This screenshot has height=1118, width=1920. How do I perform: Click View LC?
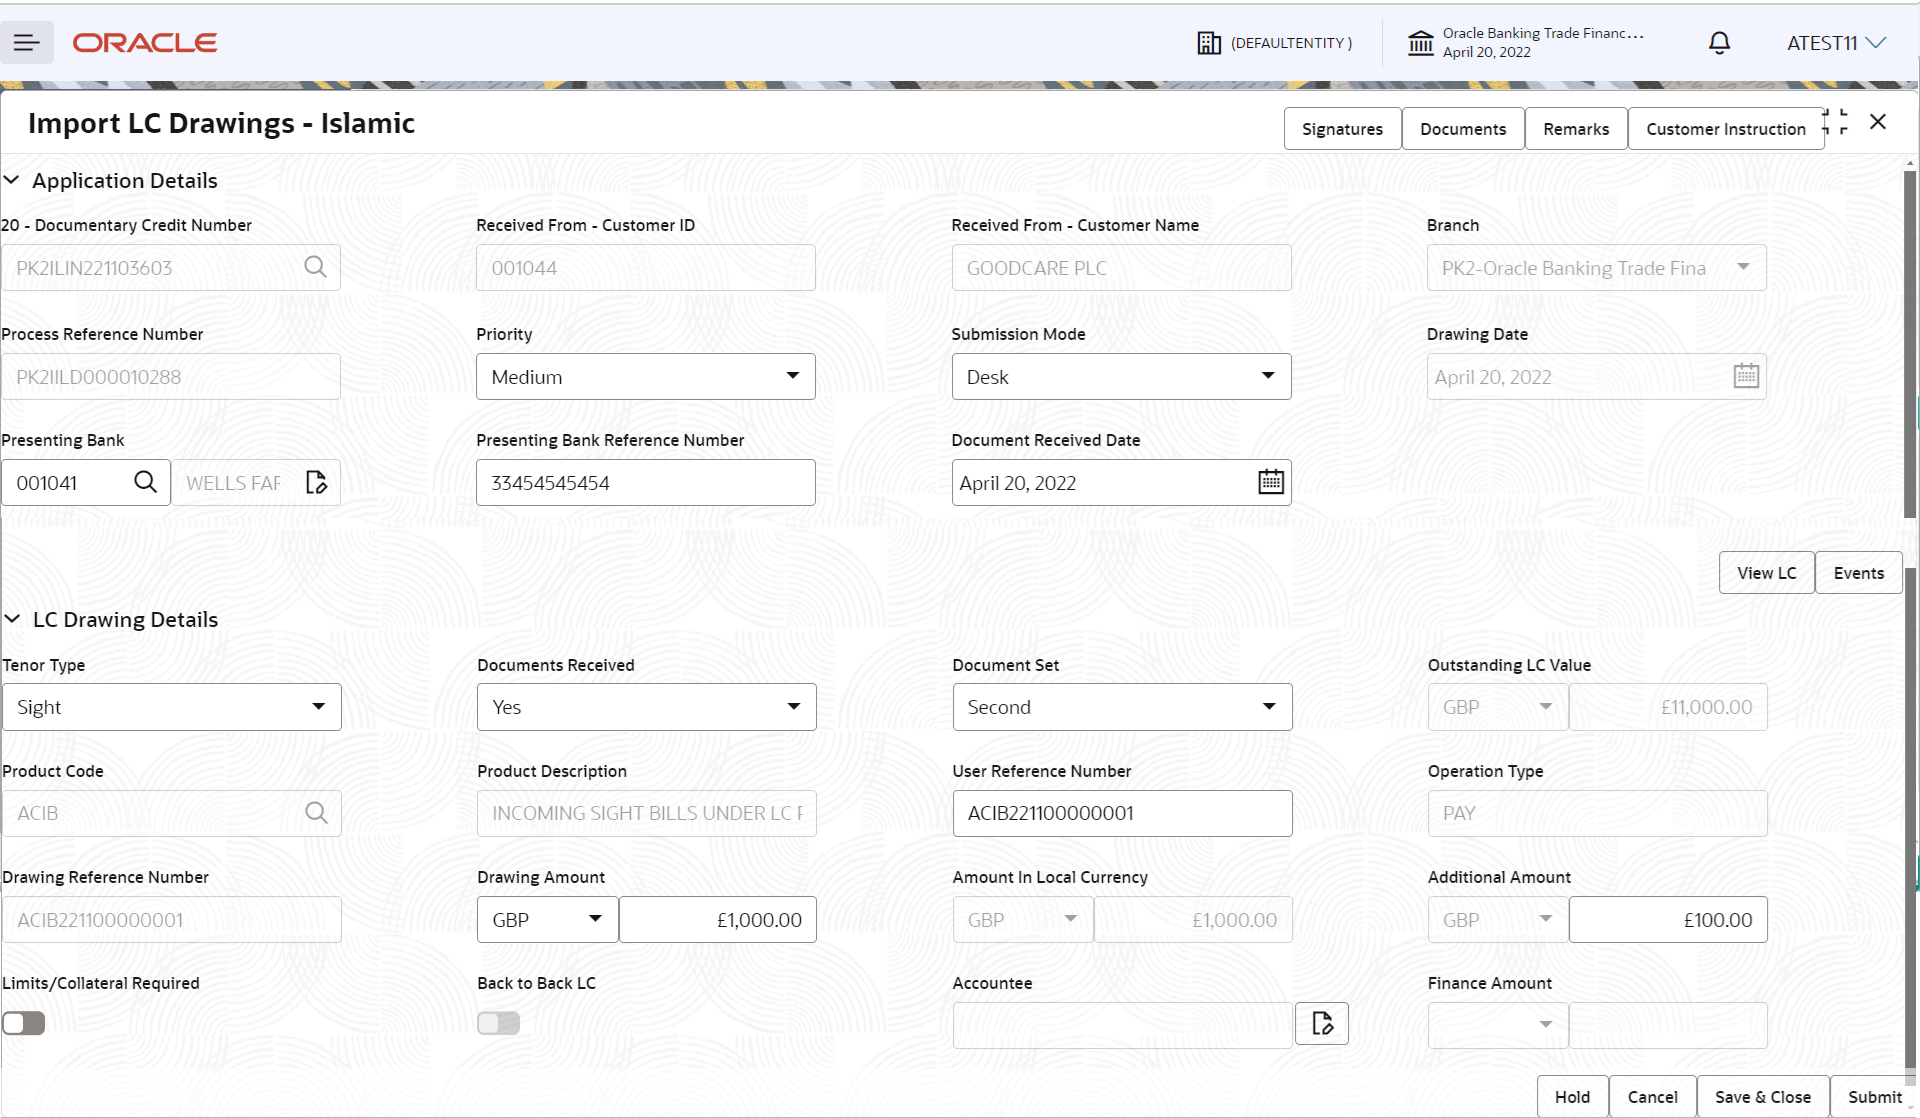pos(1766,572)
